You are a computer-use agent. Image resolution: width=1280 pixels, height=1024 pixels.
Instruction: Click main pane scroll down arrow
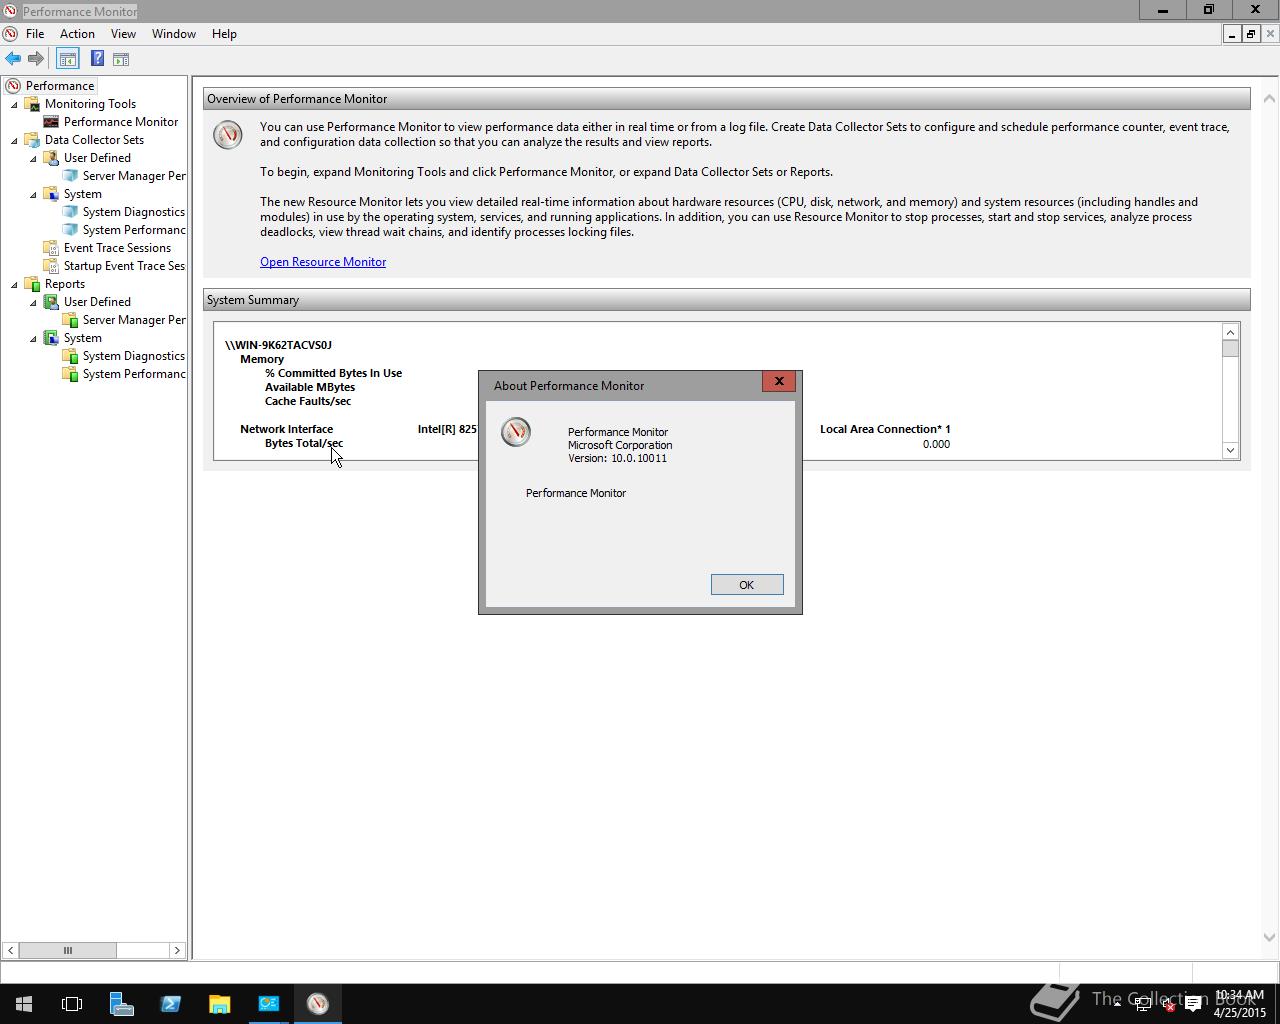(x=1270, y=937)
